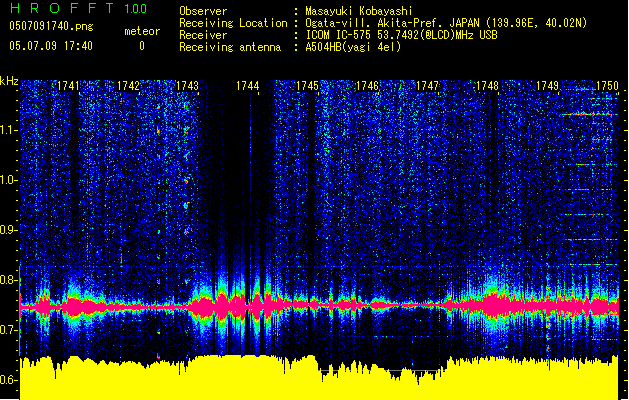The height and width of the screenshot is (400, 629).
Task: Click the 0.9 kHz axis label
Action: [8, 230]
